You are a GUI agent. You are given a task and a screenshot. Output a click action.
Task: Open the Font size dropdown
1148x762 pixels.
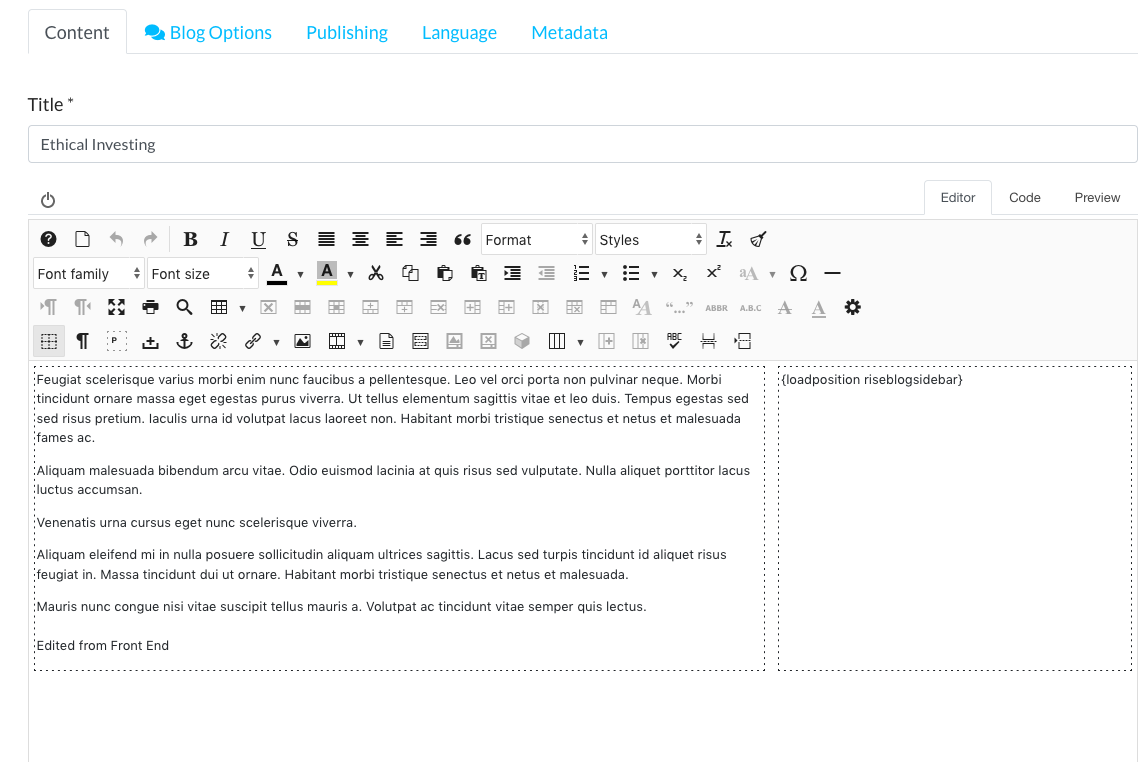(x=203, y=273)
